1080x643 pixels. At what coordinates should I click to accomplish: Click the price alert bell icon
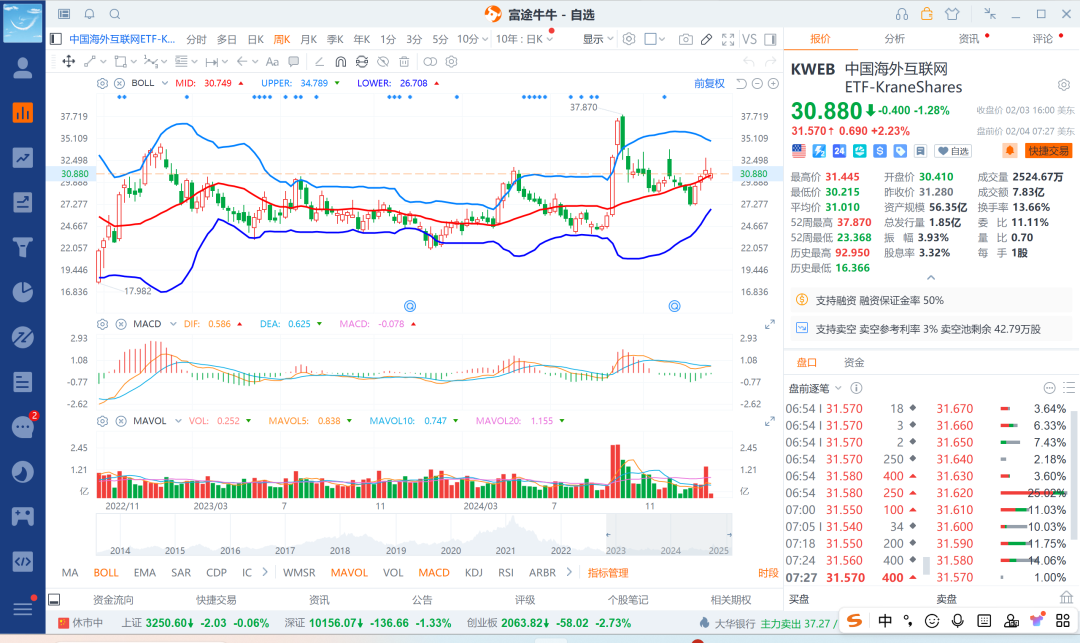[1009, 150]
